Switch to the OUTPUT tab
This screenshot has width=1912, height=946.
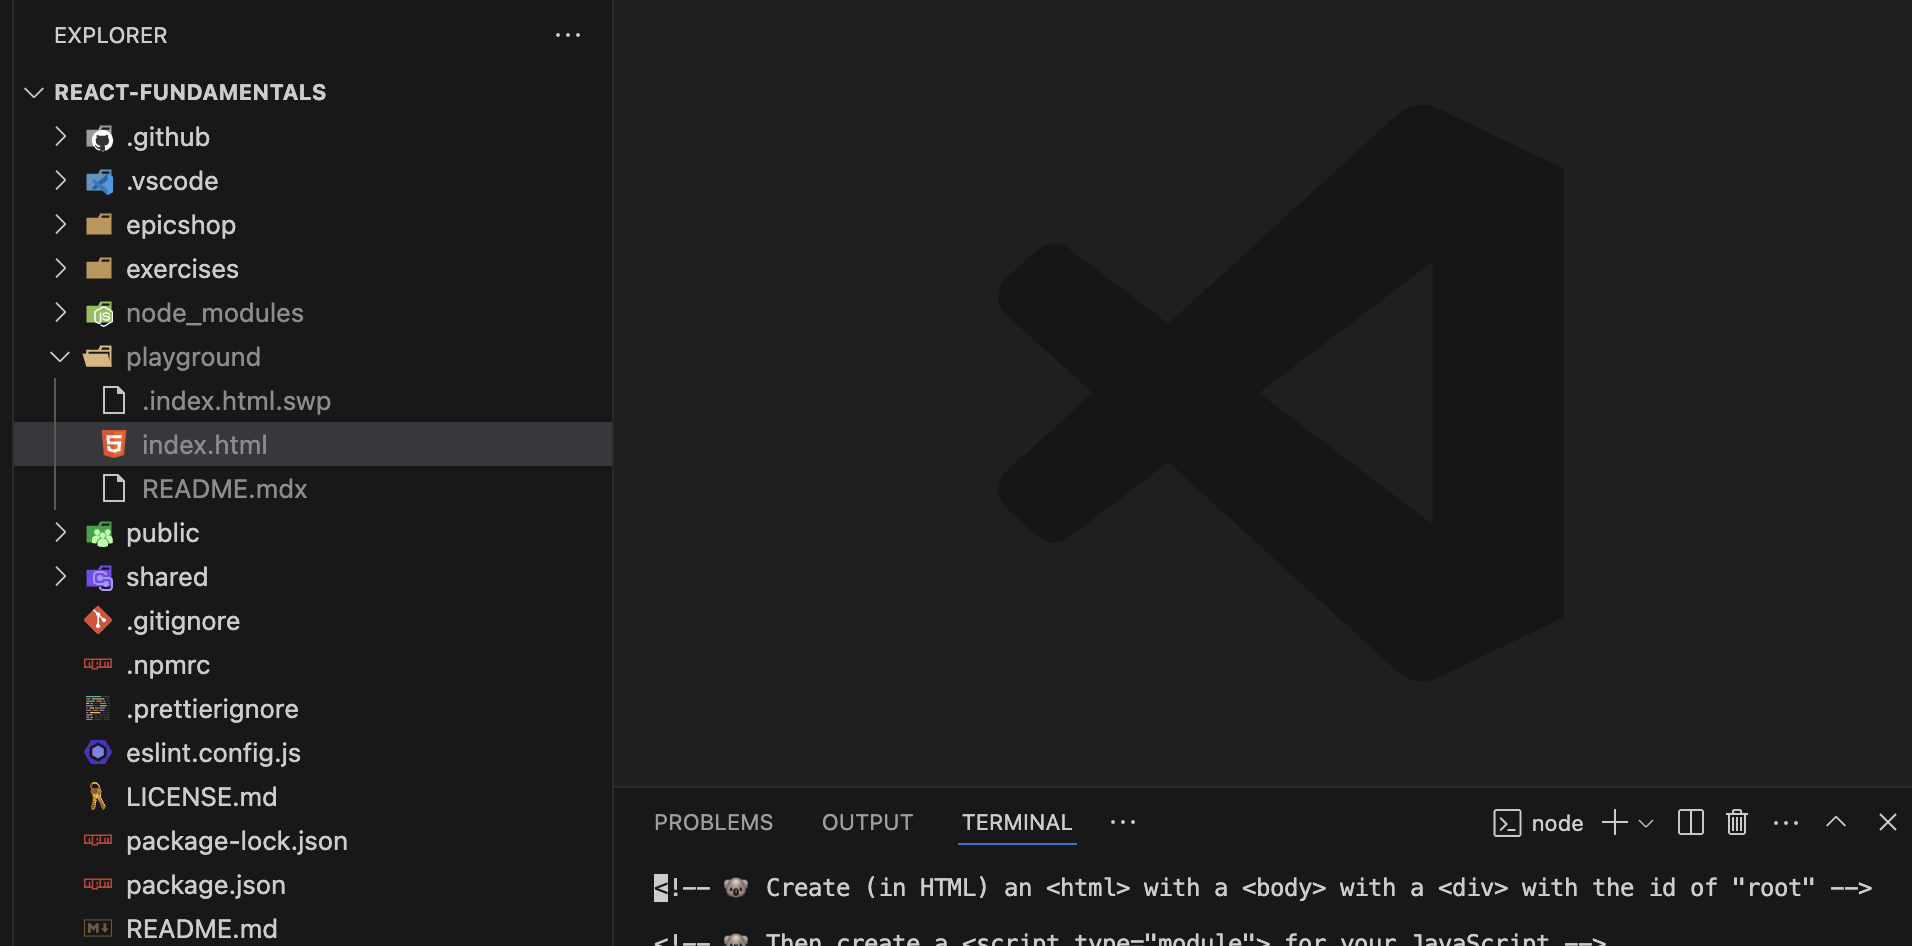pos(867,822)
